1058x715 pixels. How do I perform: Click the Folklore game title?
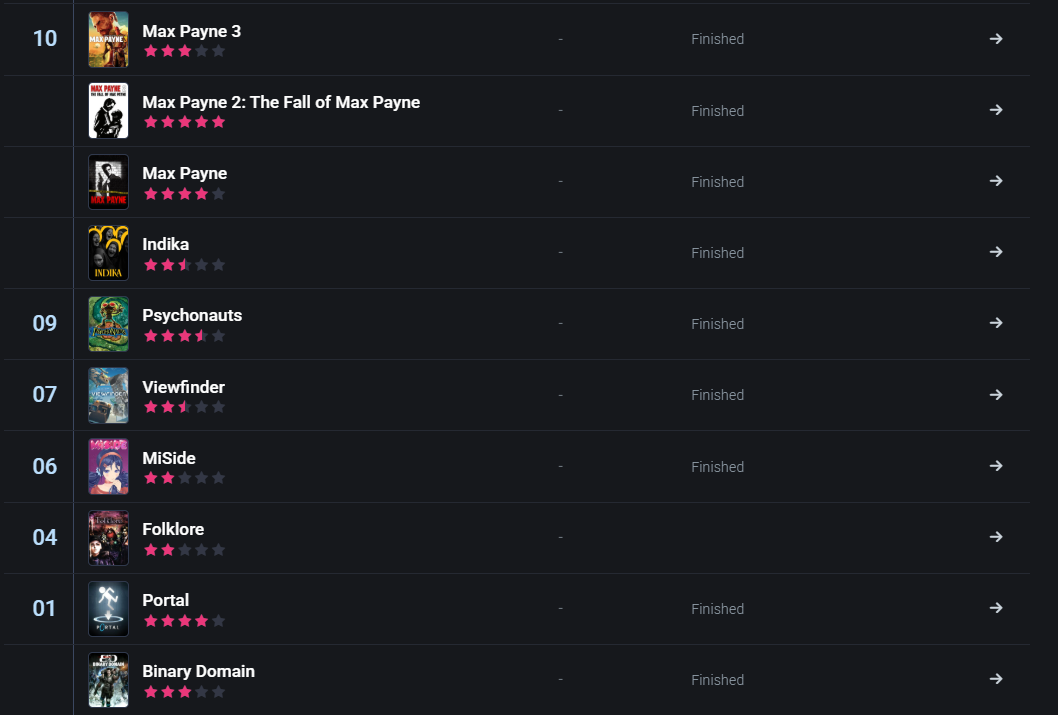(x=173, y=529)
